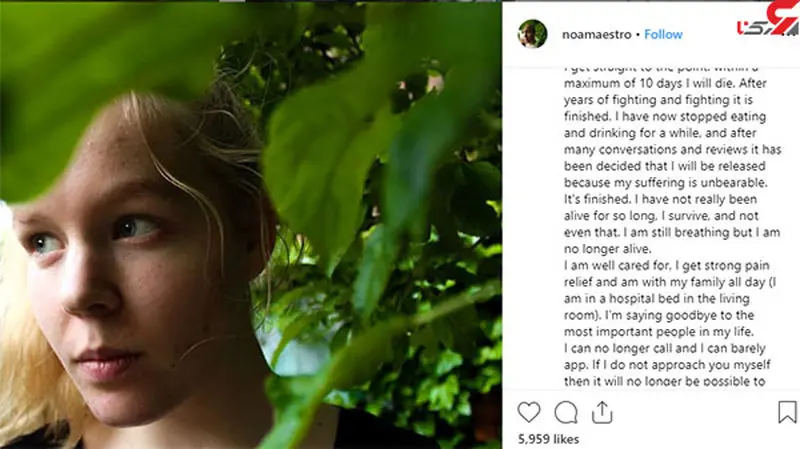Click the red and gray watermark logo
The height and width of the screenshot is (449, 800).
coord(769,26)
